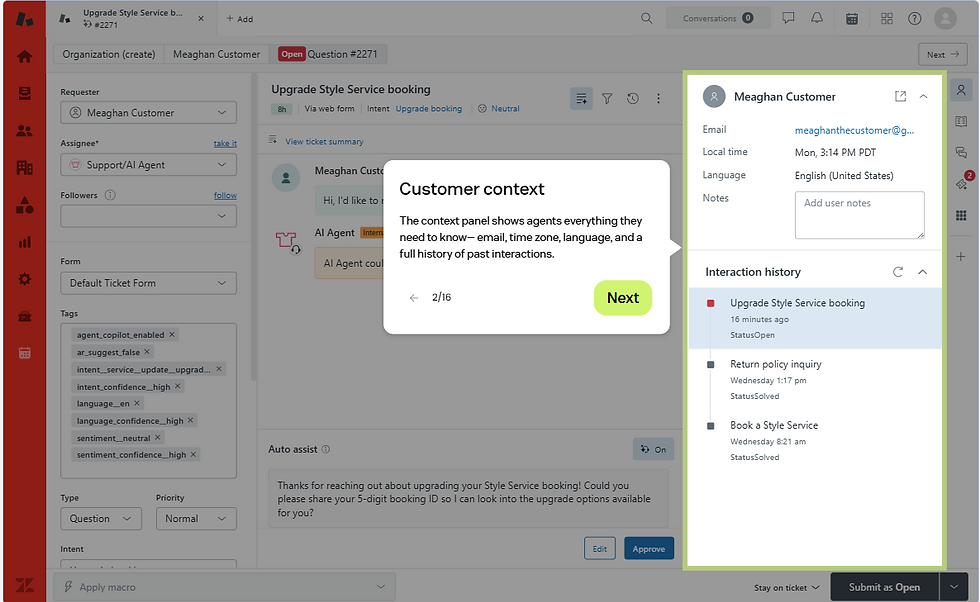Open knowledge book icon in right rail
The image size is (980, 602).
[x=961, y=121]
